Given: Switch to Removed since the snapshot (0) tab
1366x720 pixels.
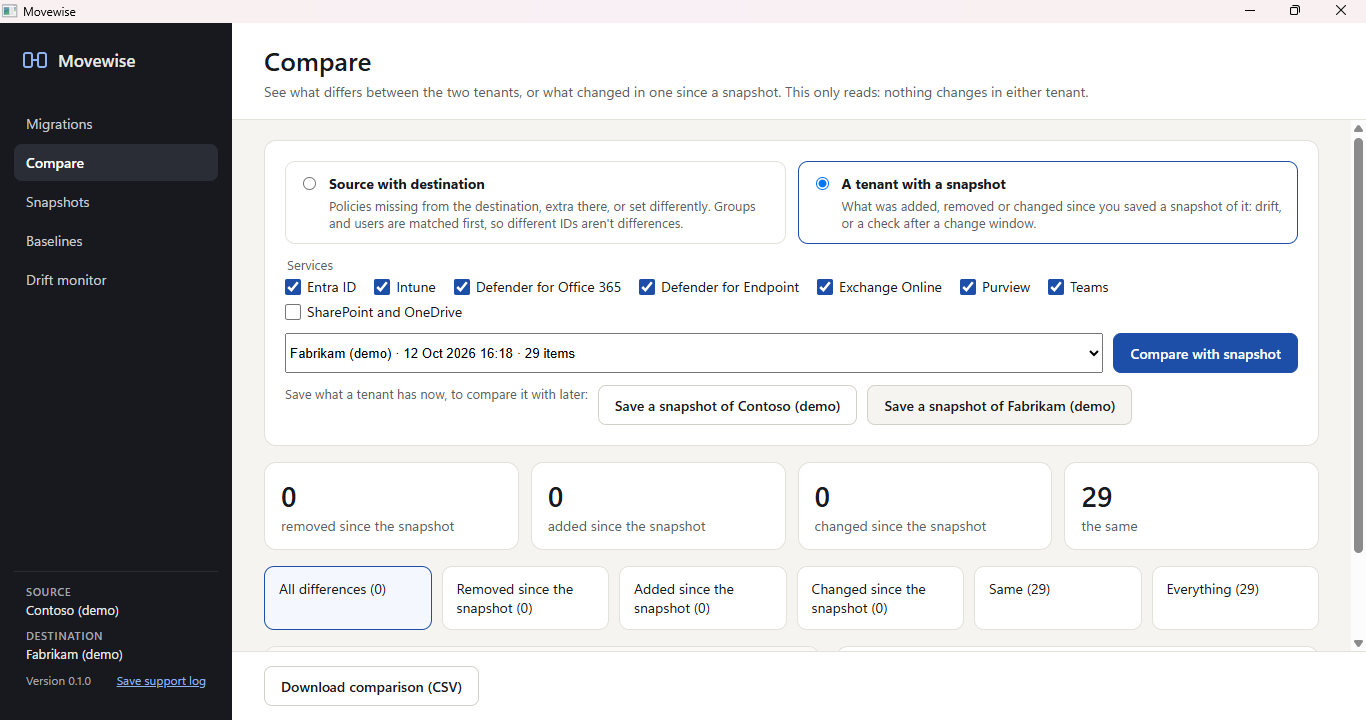Looking at the screenshot, I should pos(525,598).
